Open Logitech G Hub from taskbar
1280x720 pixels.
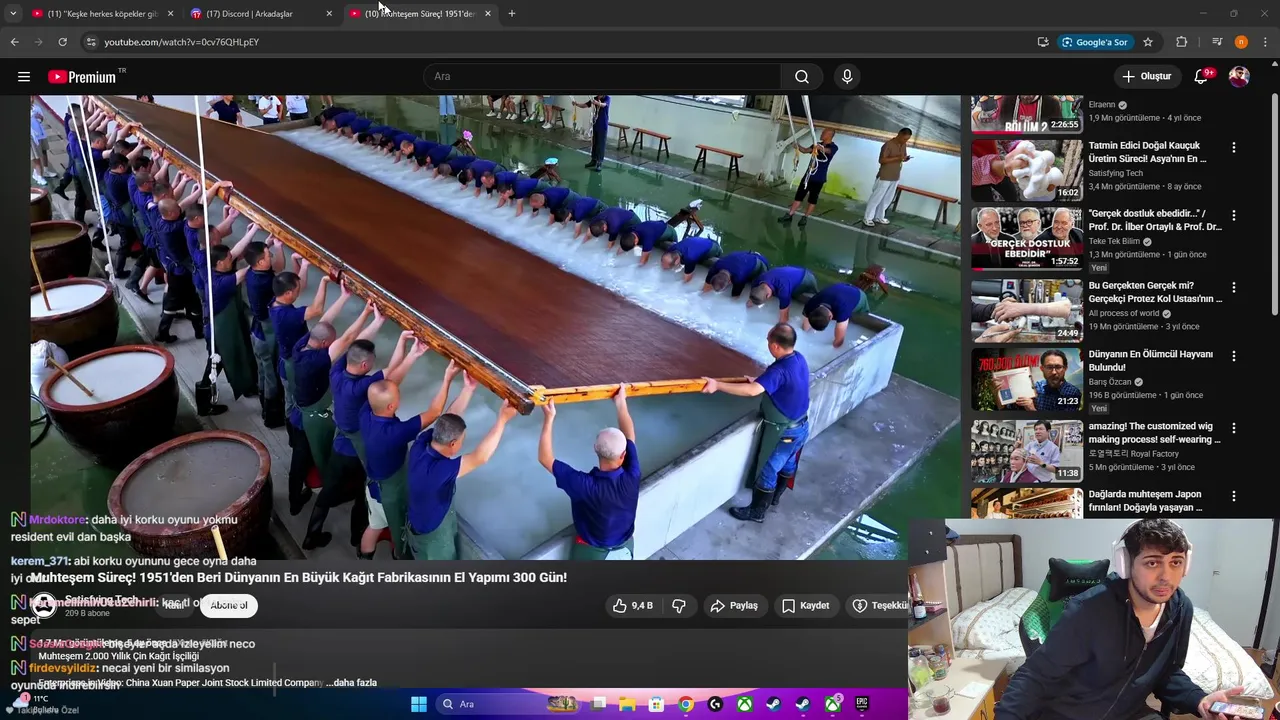pos(715,704)
